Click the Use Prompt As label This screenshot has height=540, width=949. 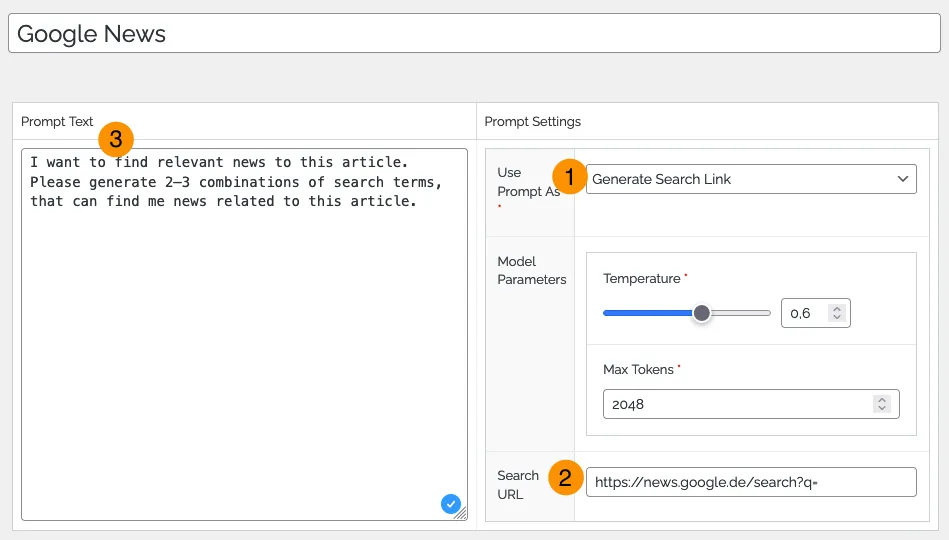click(528, 182)
